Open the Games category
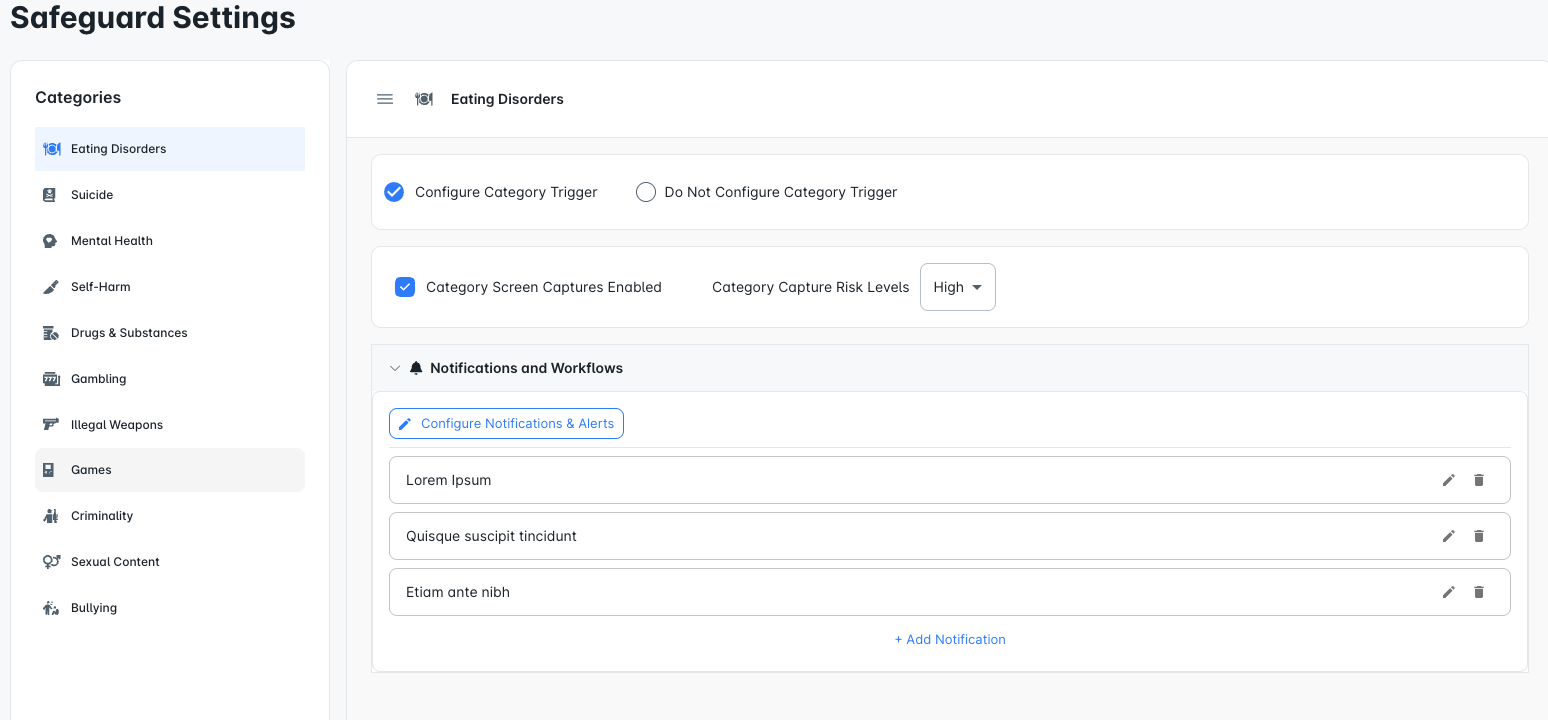This screenshot has height=720, width=1548. (170, 470)
